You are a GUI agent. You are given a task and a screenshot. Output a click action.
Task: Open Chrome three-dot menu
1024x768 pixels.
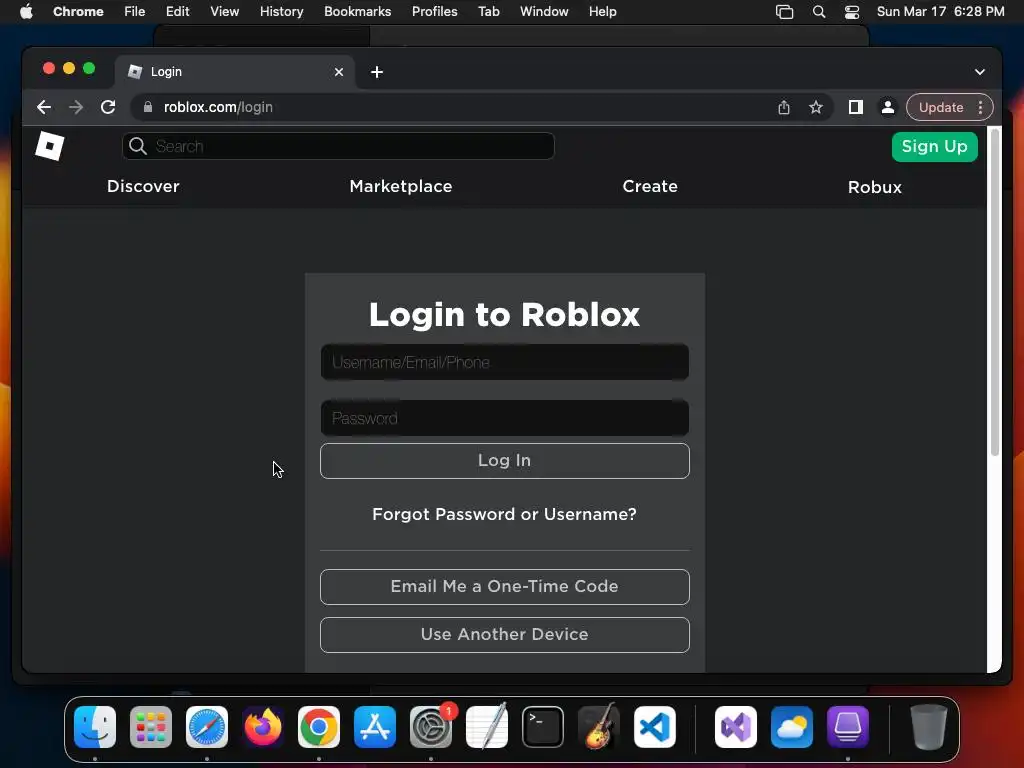[x=980, y=107]
